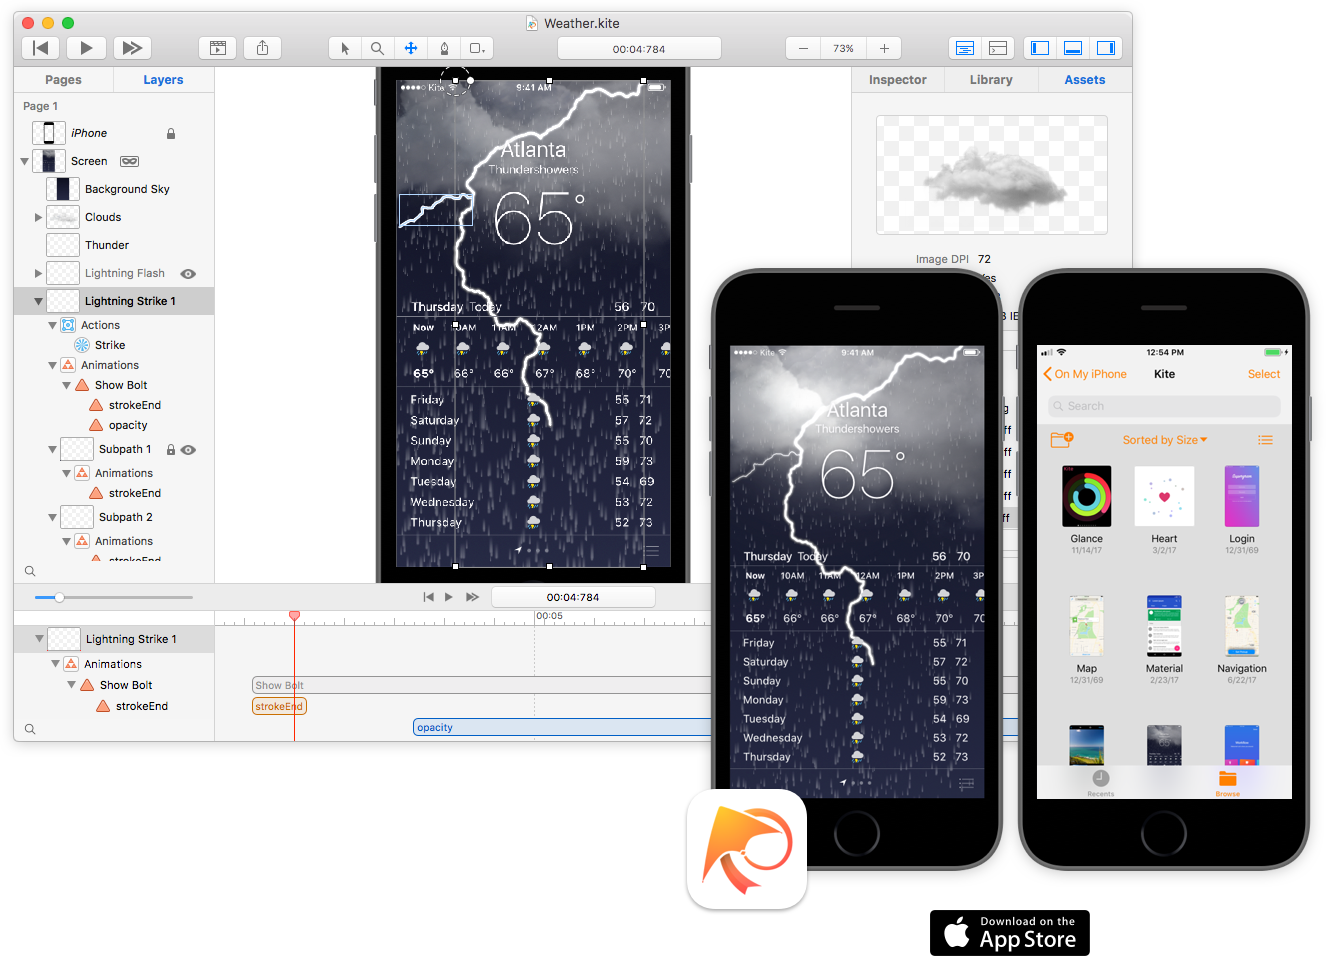Switch to the Layers tab
This screenshot has height=956, width=1326.
click(163, 80)
